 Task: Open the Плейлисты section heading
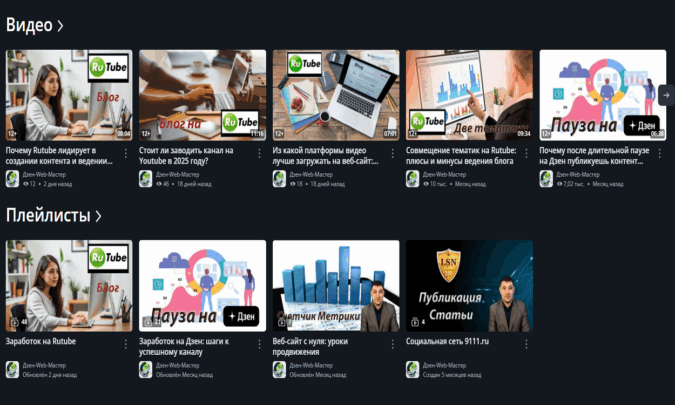(x=53, y=216)
